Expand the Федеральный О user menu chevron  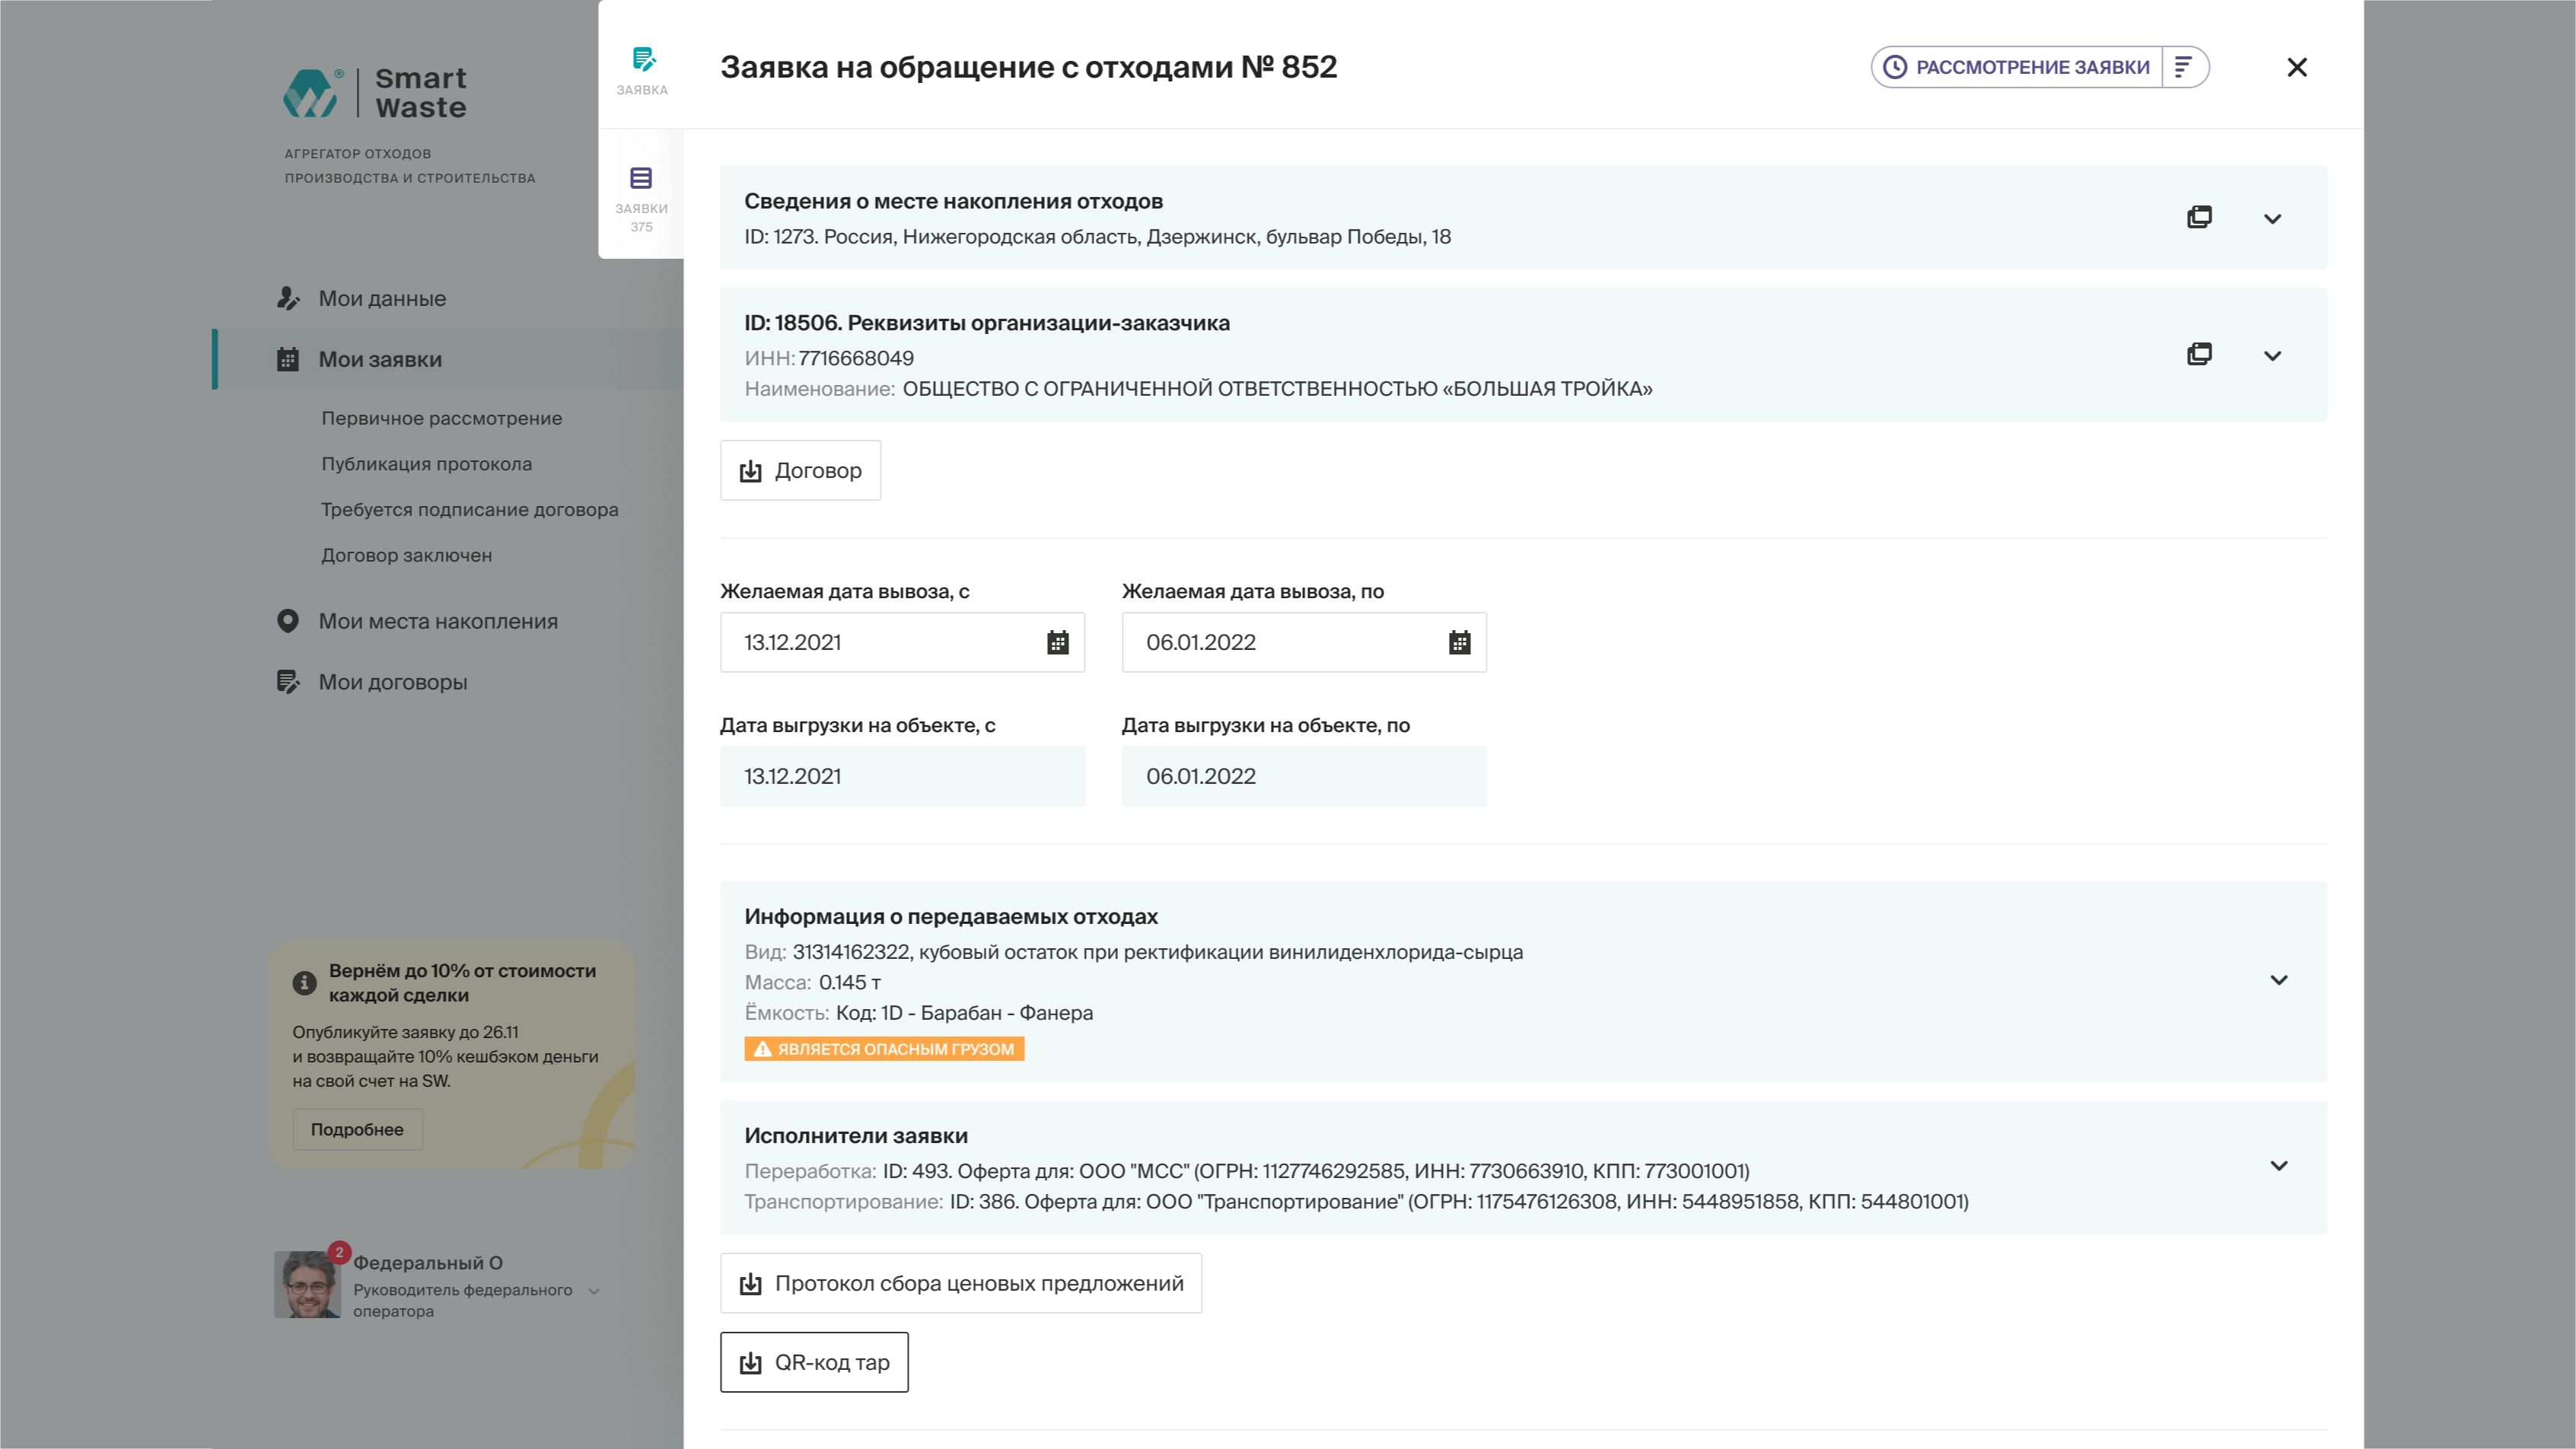tap(594, 1291)
